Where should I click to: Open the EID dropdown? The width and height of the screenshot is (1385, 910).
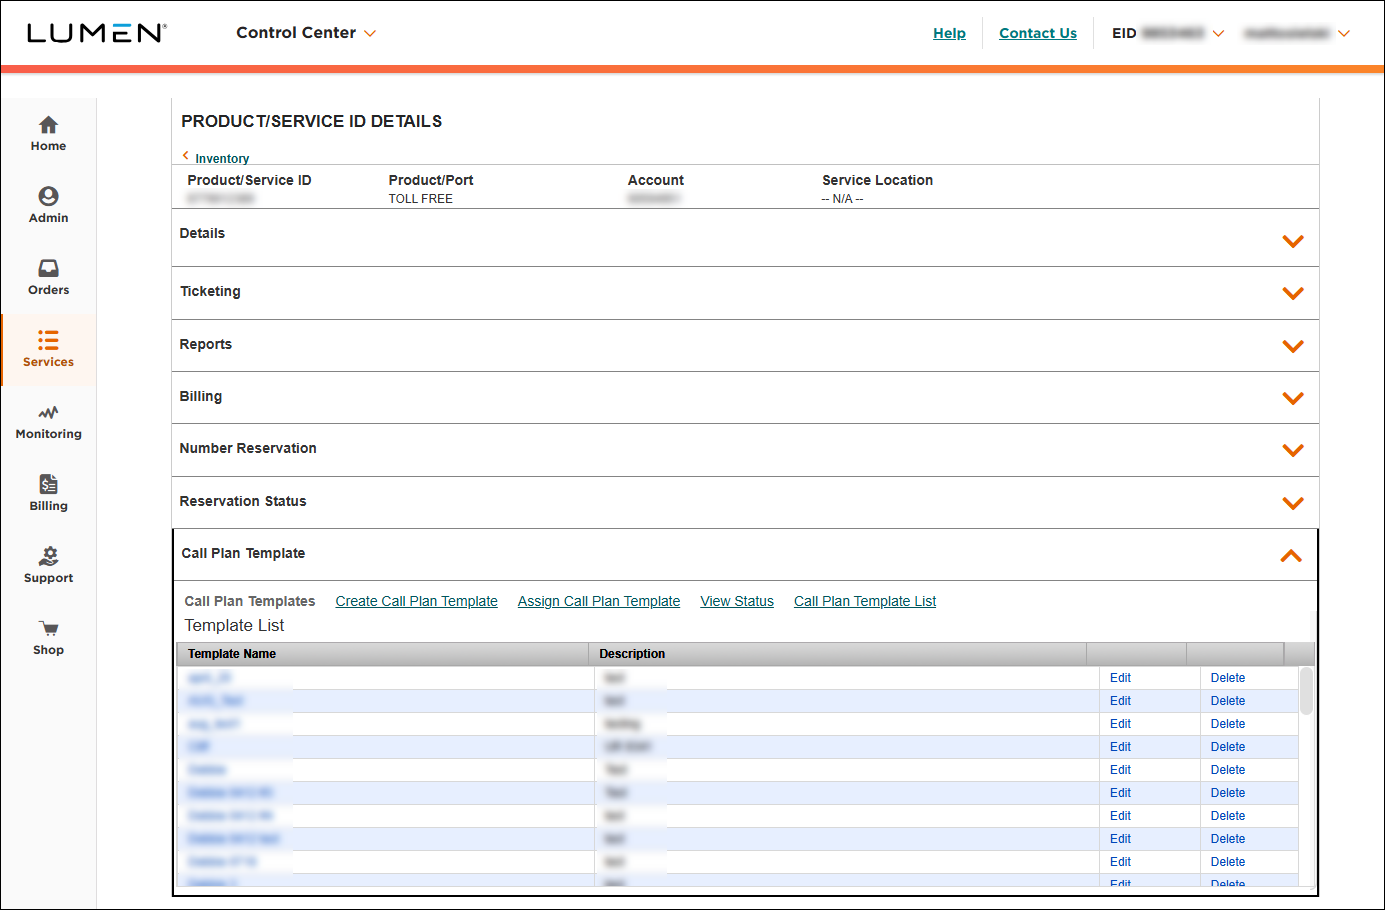1218,33
